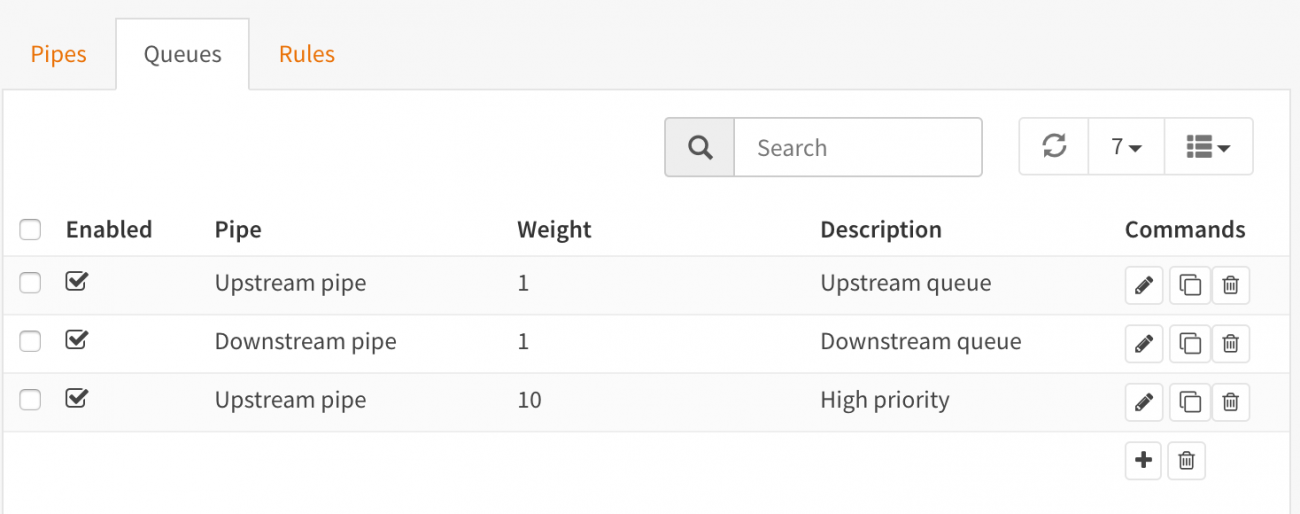Image resolution: width=1300 pixels, height=514 pixels.
Task: Click the delete selected trash icon below the table
Action: tap(1186, 461)
